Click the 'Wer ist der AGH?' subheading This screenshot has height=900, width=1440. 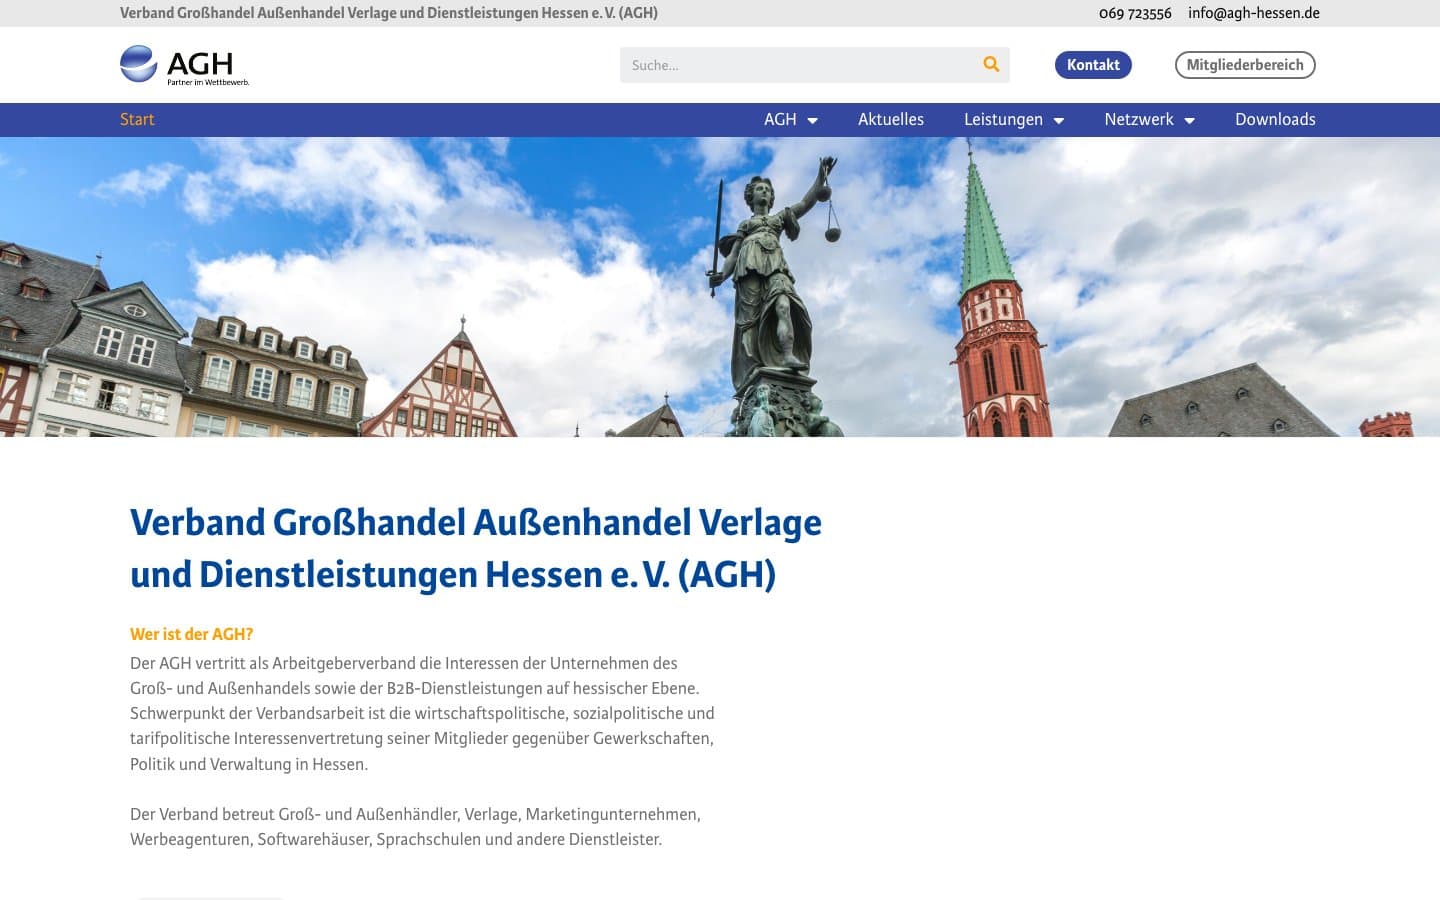(x=191, y=634)
